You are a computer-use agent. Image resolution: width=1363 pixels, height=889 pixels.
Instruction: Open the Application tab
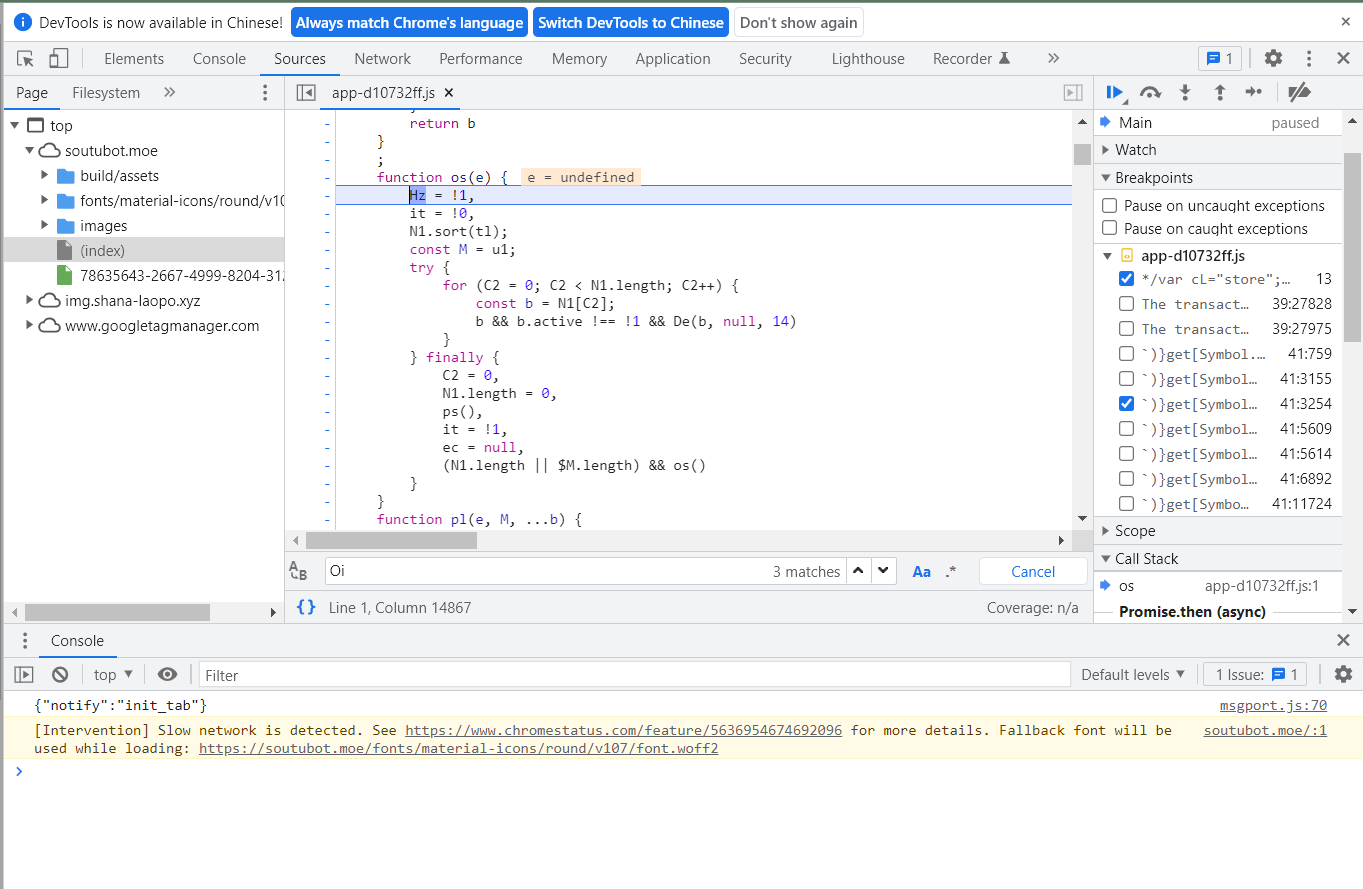(673, 59)
